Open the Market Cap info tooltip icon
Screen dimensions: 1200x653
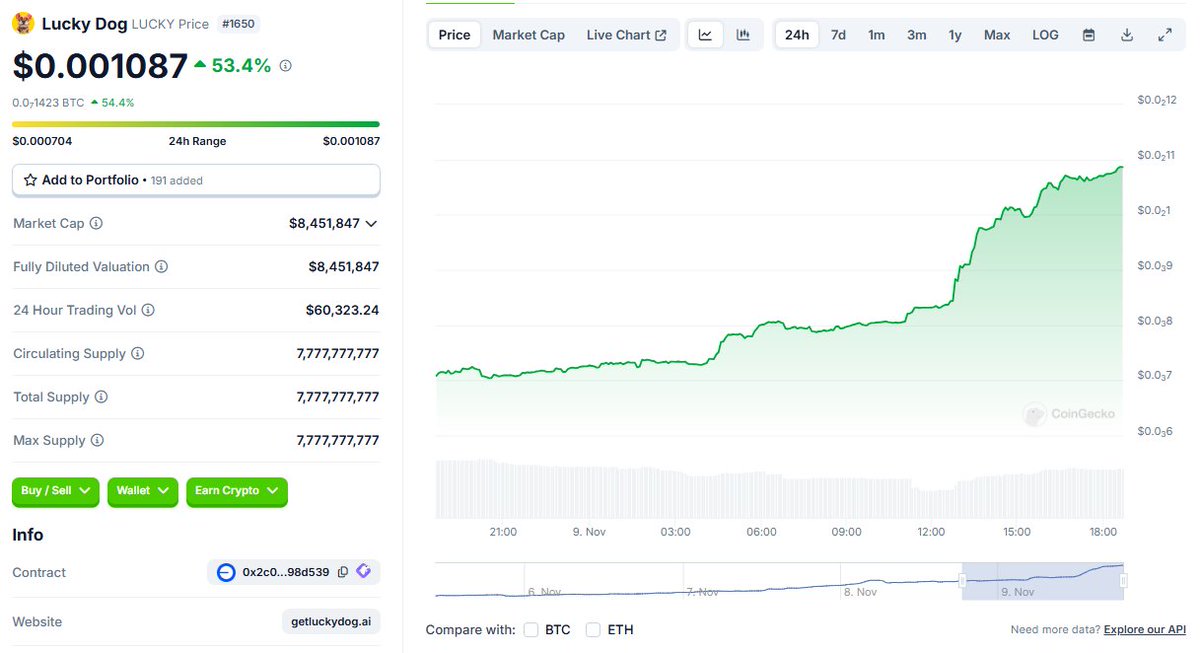(96, 224)
